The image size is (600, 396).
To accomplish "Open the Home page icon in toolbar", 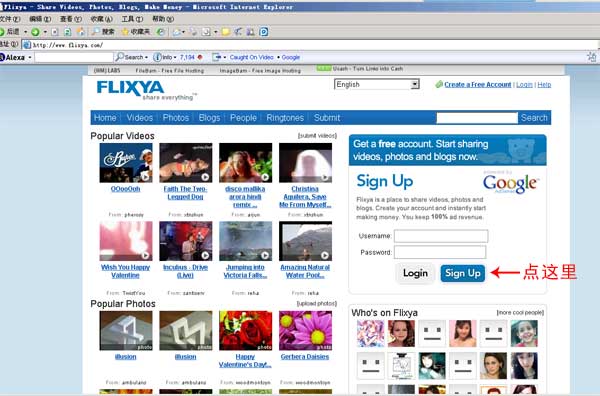I will point(80,32).
